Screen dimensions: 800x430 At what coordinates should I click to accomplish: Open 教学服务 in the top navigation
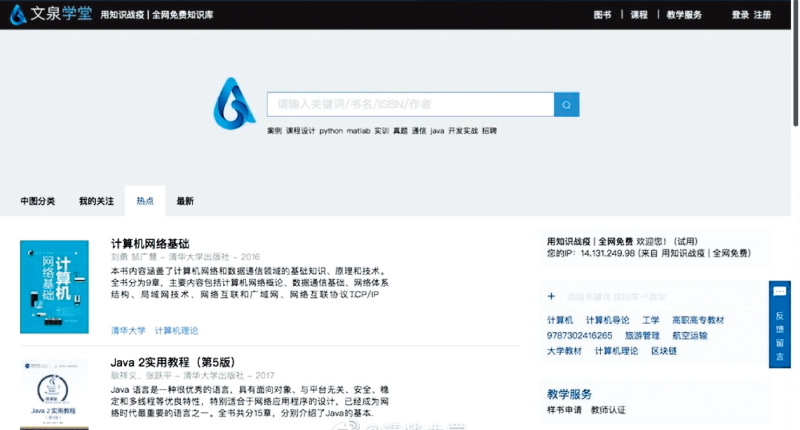(x=685, y=15)
